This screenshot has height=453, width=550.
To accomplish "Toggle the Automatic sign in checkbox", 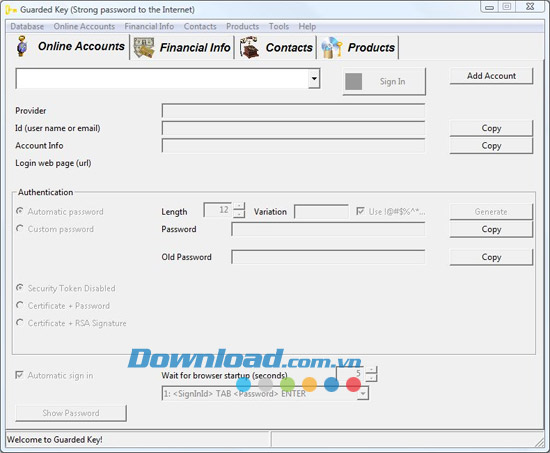I will 19,375.
